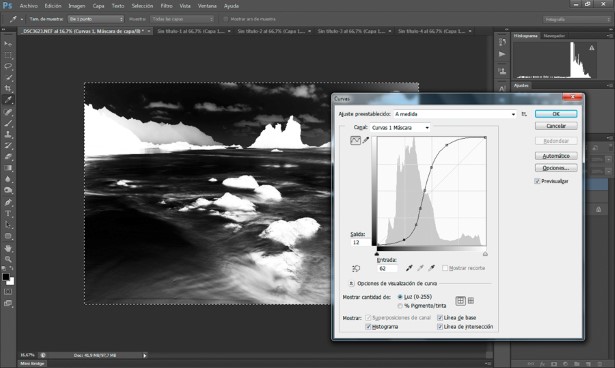This screenshot has width=615, height=368.
Task: Open the Ajuste preestablecido dropdown
Action: 455,114
